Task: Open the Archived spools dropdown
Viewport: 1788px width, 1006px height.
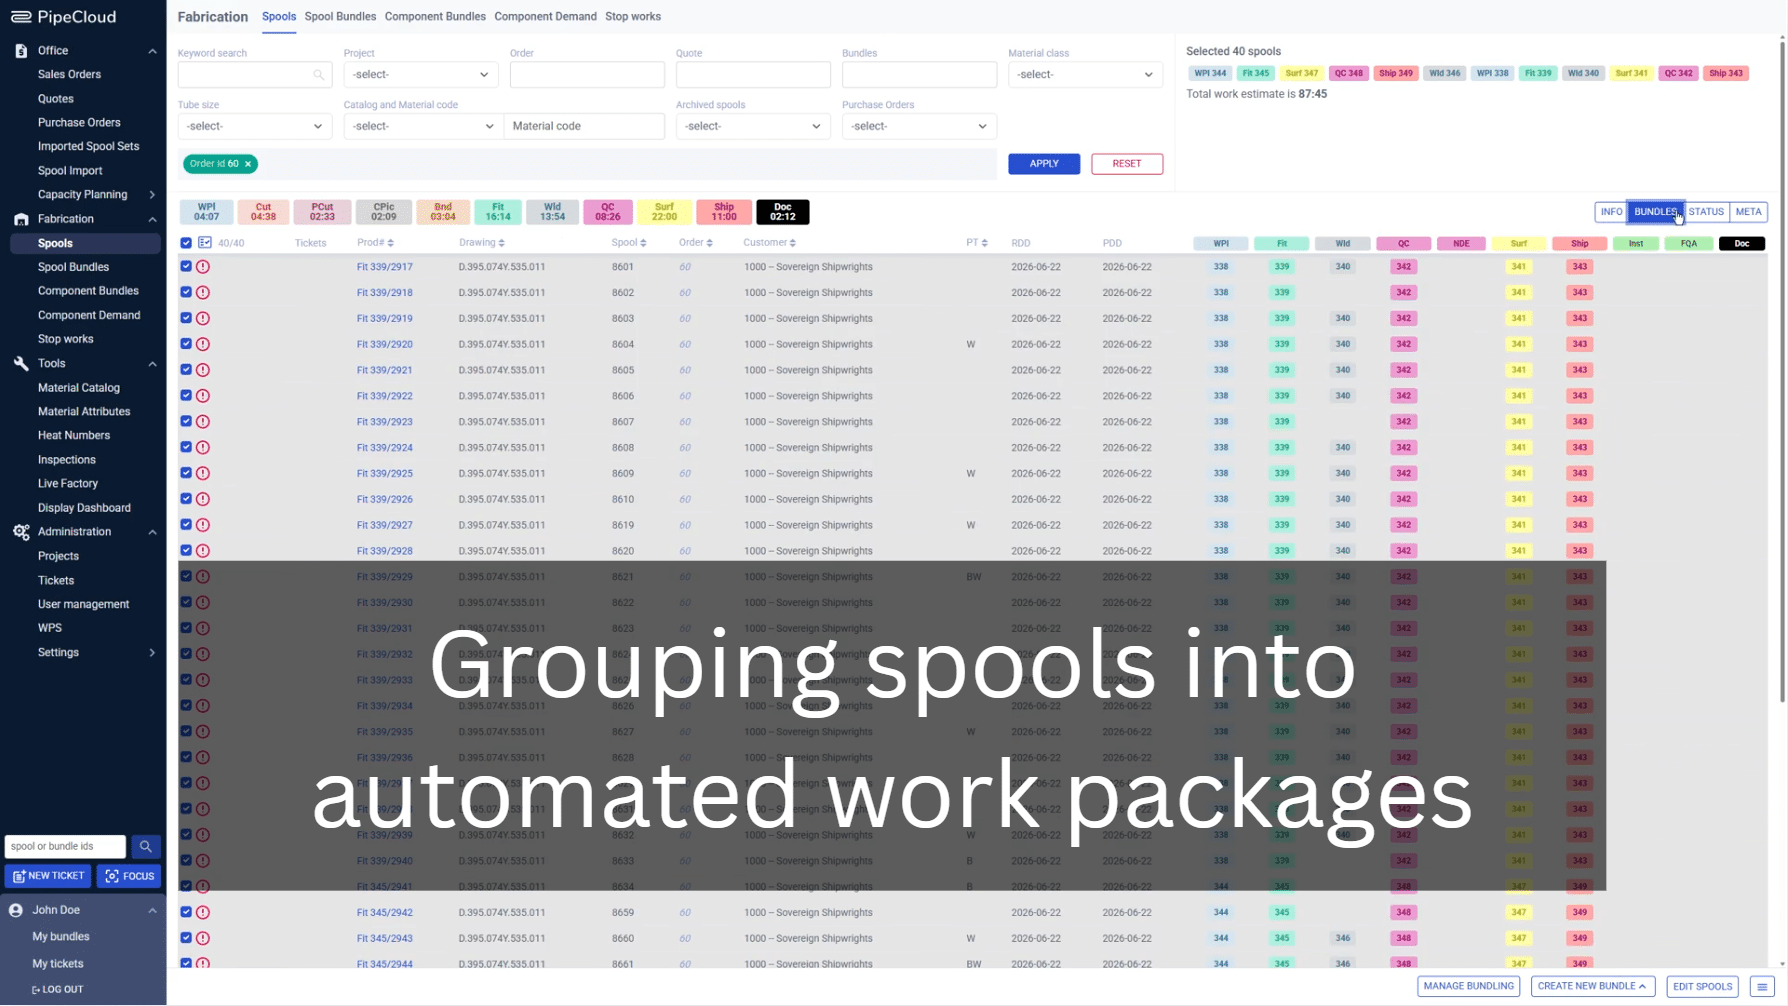Action: pyautogui.click(x=753, y=126)
